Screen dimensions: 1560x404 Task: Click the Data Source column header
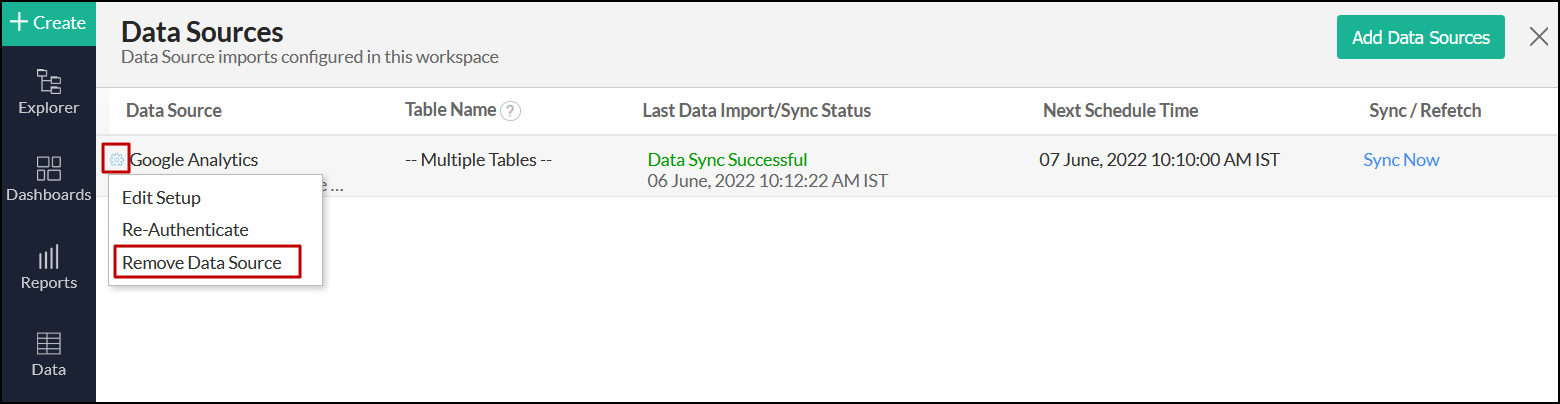[174, 111]
